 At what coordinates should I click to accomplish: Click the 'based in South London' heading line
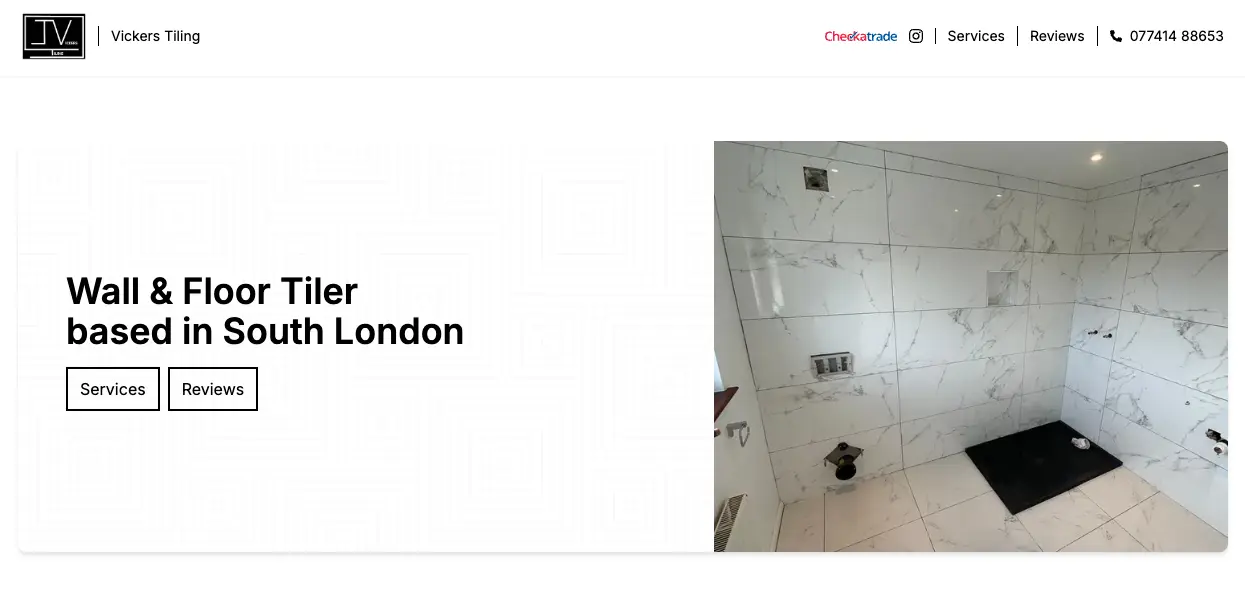click(265, 331)
